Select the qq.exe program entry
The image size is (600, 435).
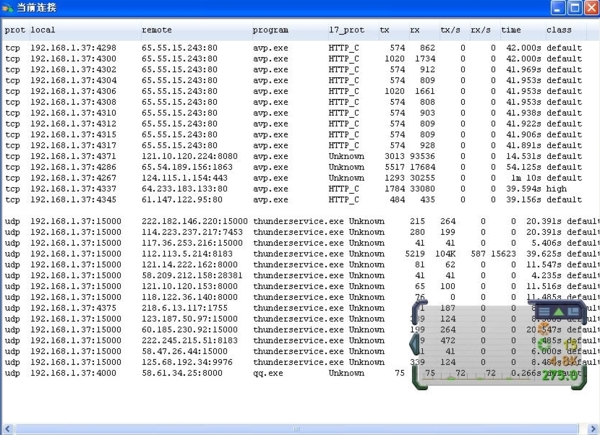click(x=268, y=373)
